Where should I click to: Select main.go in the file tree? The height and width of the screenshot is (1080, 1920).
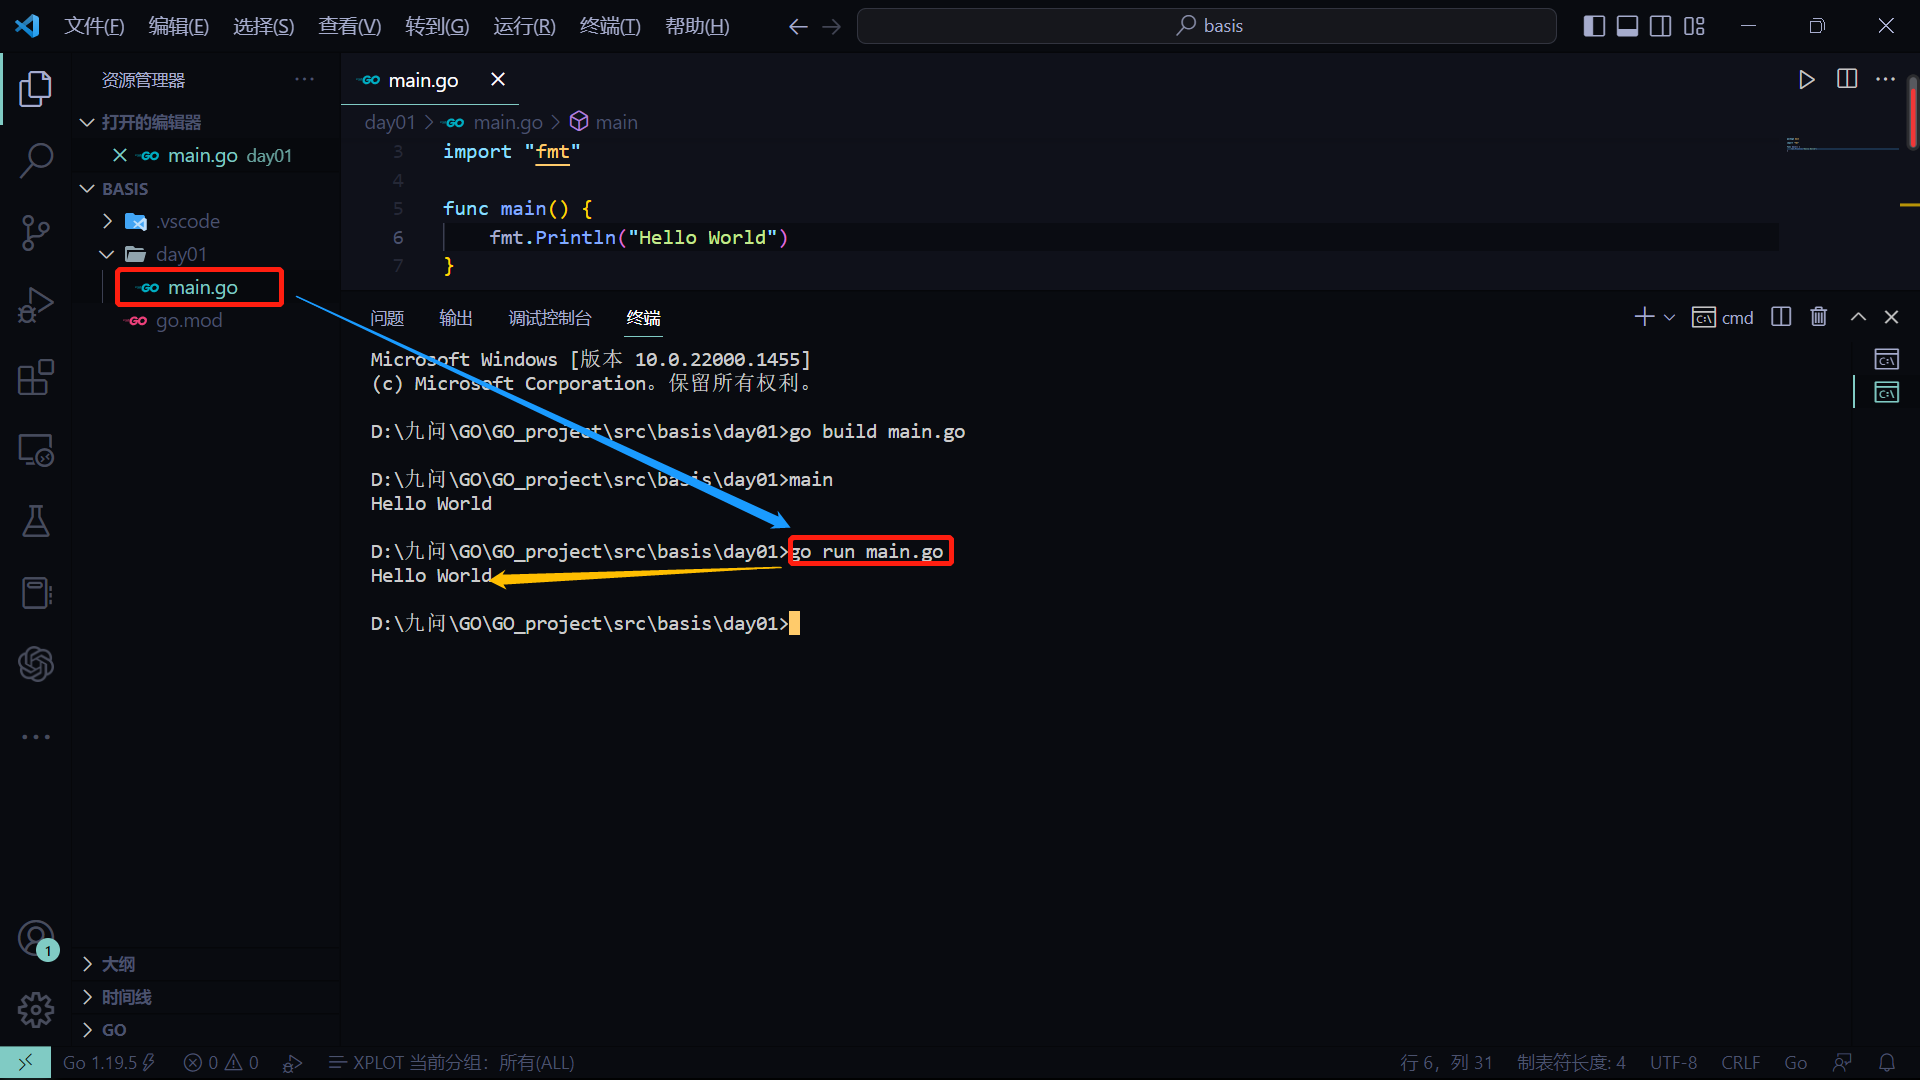(205, 287)
